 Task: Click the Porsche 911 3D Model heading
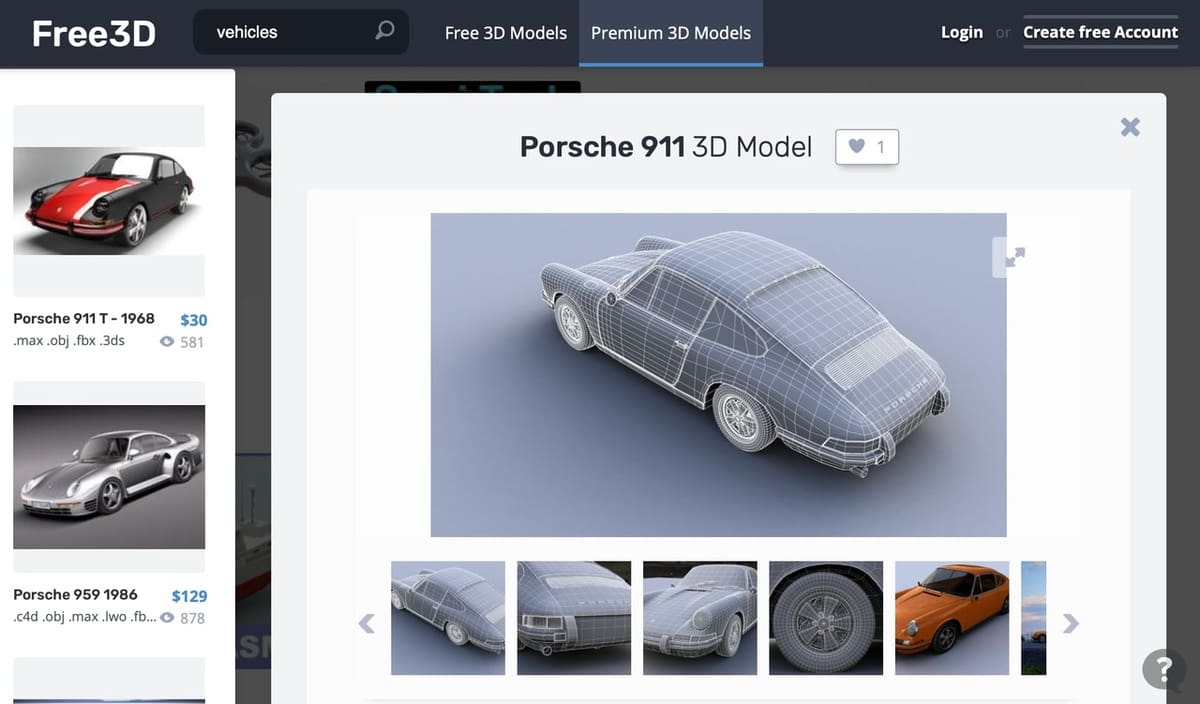[666, 146]
